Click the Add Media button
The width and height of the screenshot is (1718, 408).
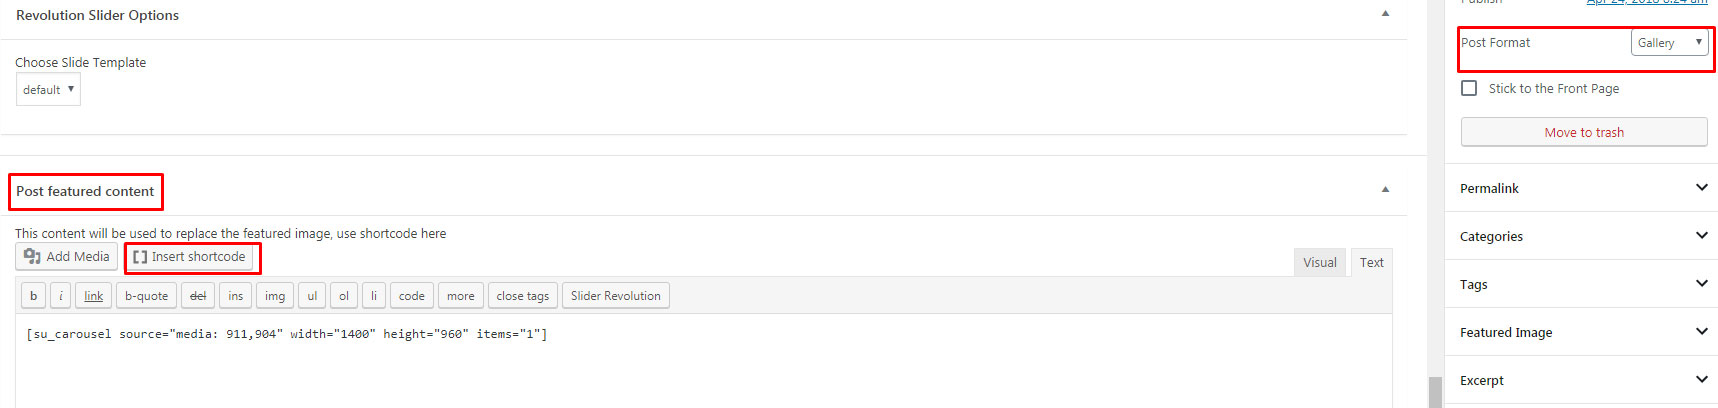tap(66, 257)
